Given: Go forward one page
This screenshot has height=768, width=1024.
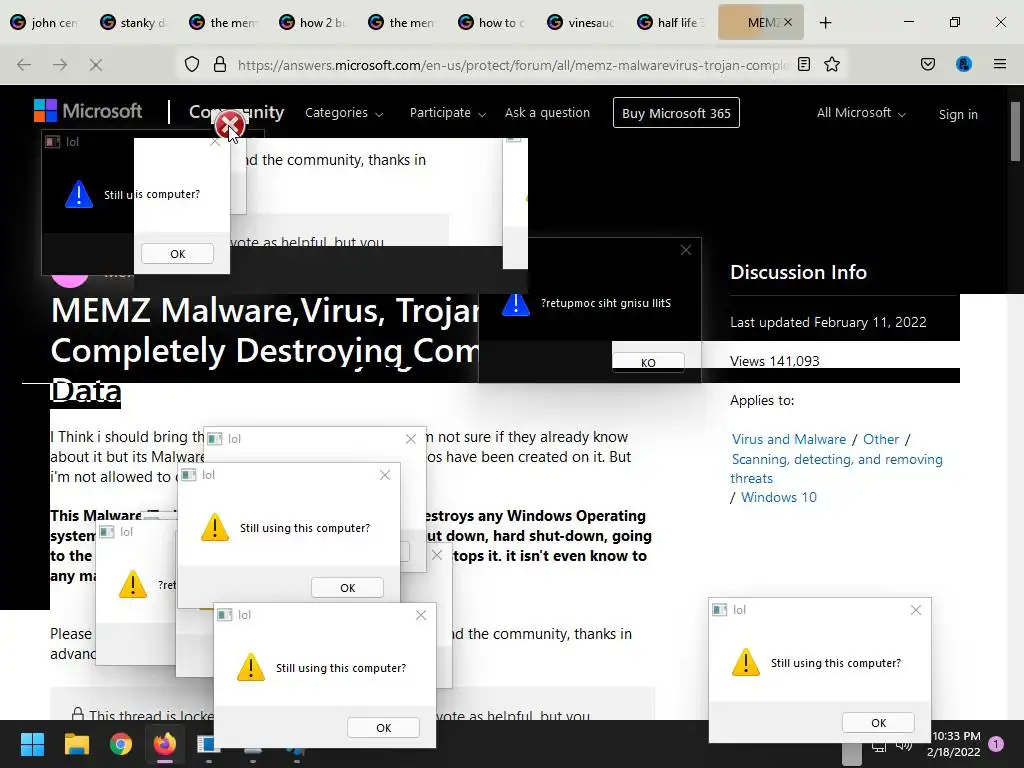Looking at the screenshot, I should coord(60,64).
